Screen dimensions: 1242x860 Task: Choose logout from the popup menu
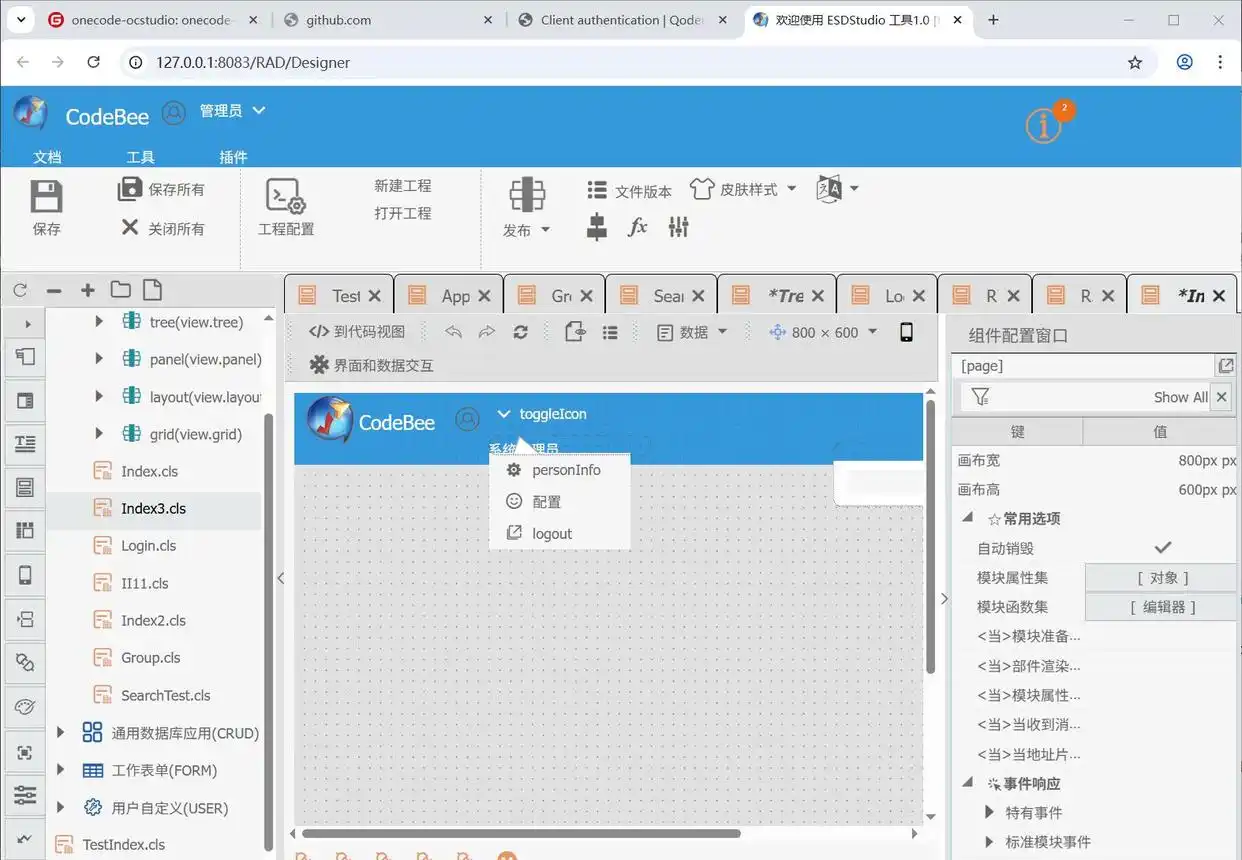[x=552, y=534]
